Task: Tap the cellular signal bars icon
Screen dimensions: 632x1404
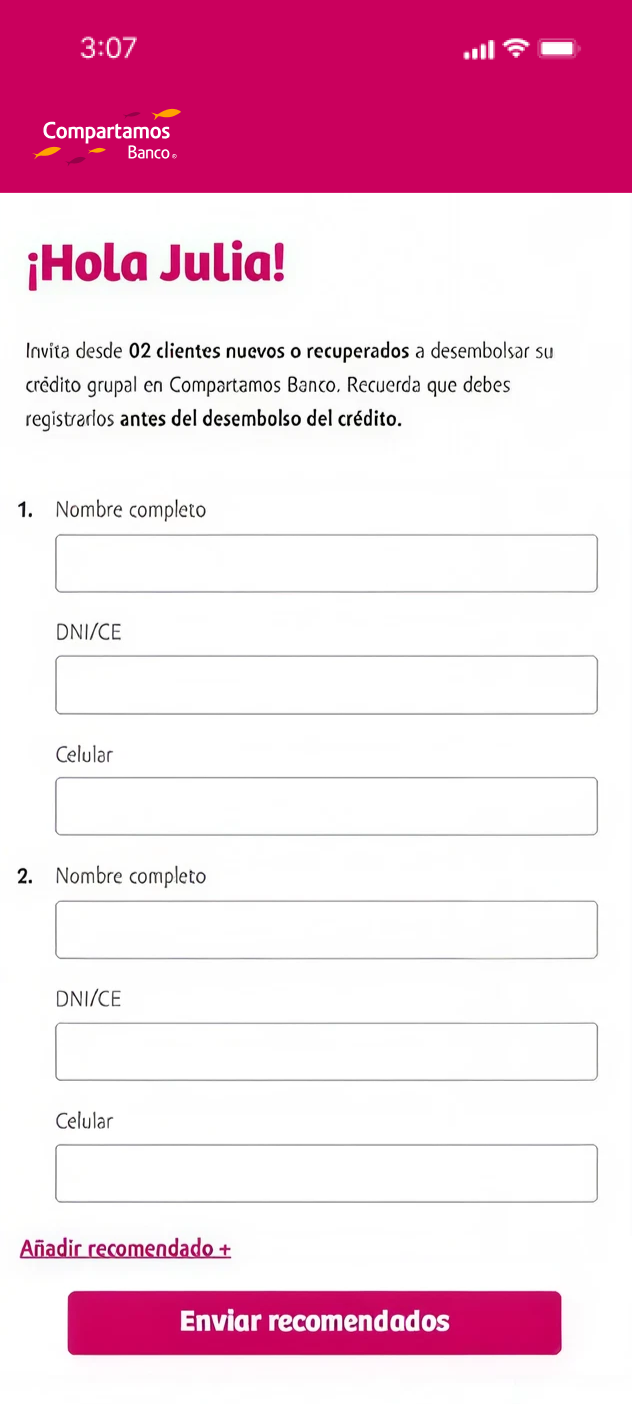Action: point(479,49)
